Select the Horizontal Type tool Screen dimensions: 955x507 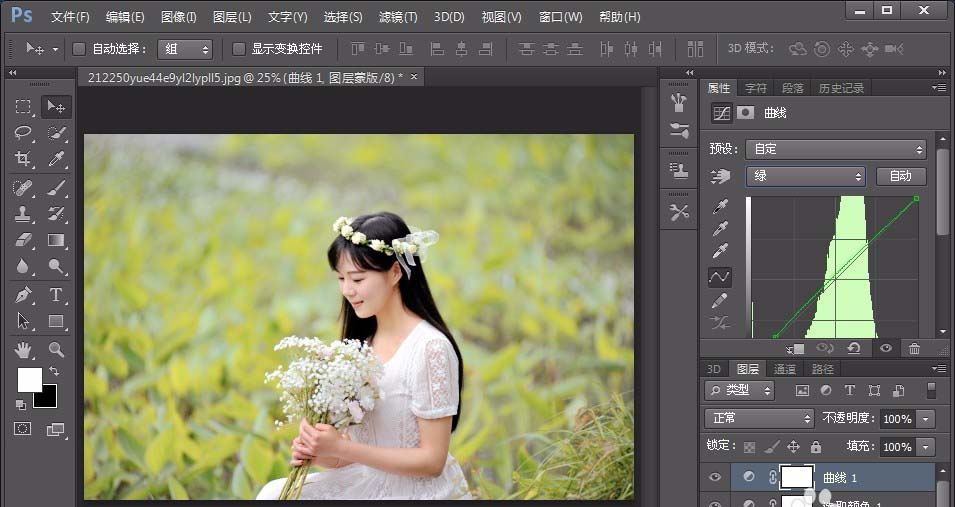(56, 295)
